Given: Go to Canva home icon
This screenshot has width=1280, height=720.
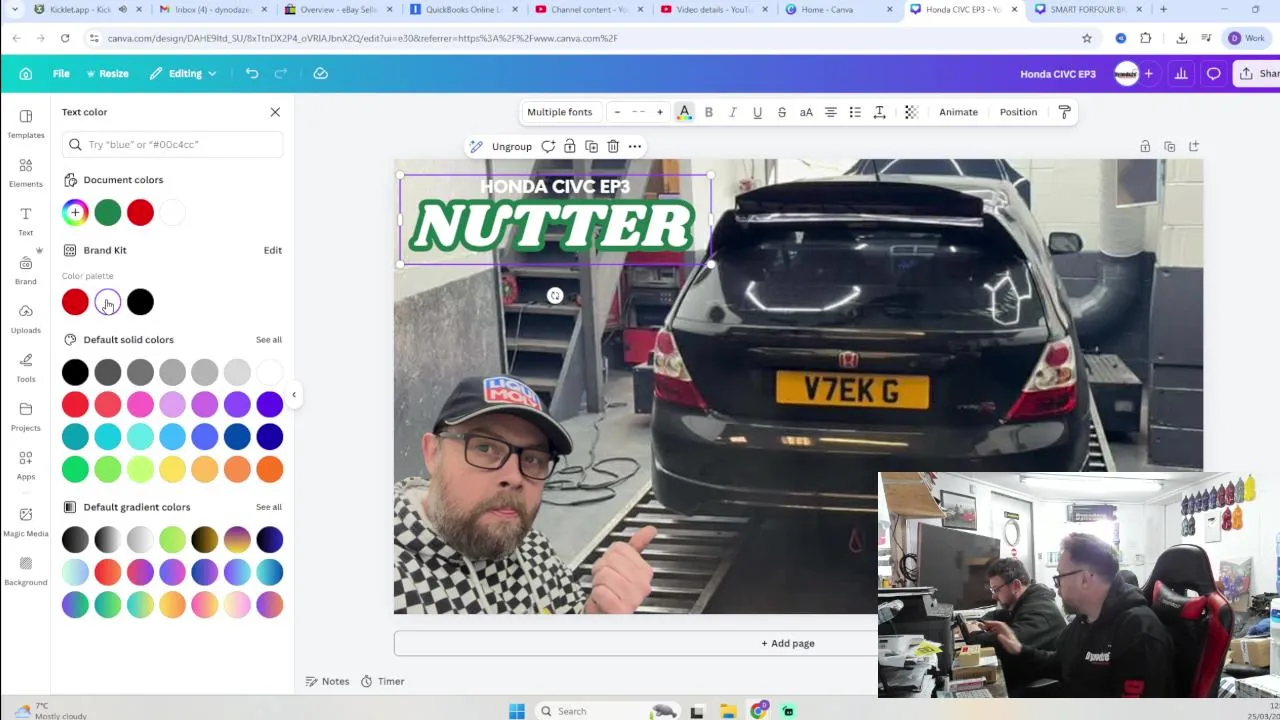Looking at the screenshot, I should click(26, 73).
